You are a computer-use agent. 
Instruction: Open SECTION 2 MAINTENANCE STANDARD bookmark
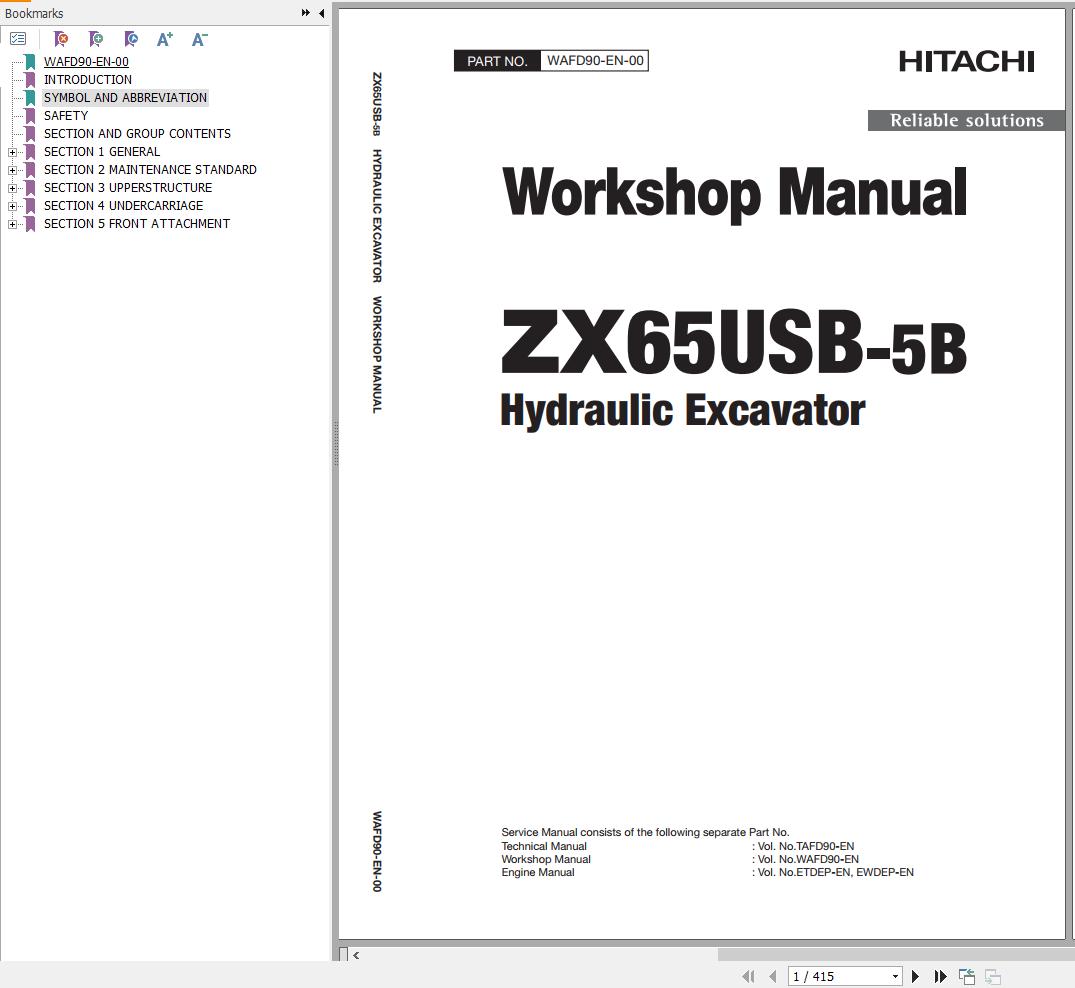click(150, 169)
